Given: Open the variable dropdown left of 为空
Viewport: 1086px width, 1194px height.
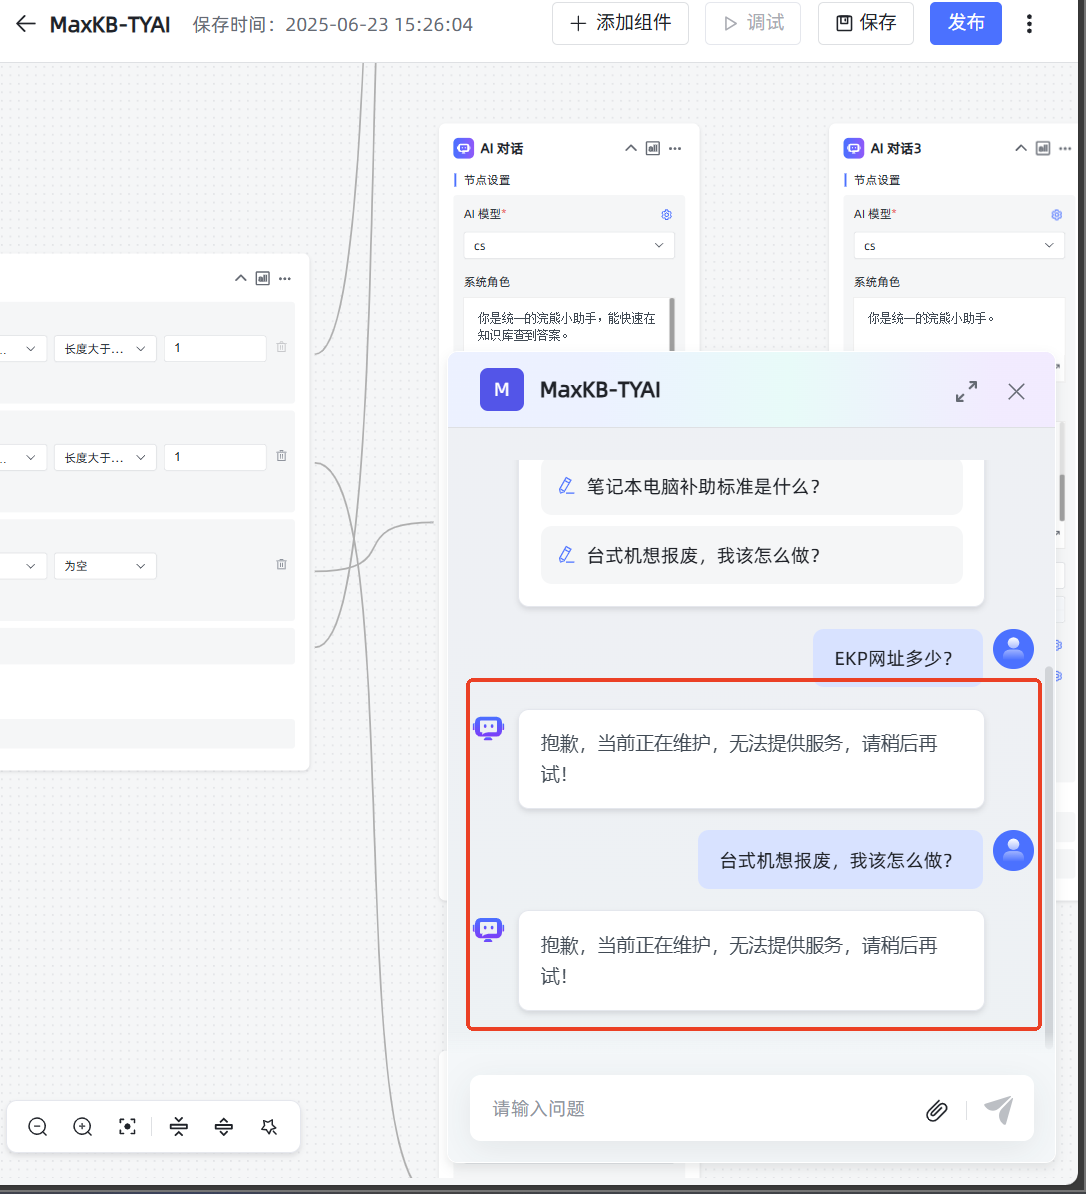Looking at the screenshot, I should (x=22, y=566).
